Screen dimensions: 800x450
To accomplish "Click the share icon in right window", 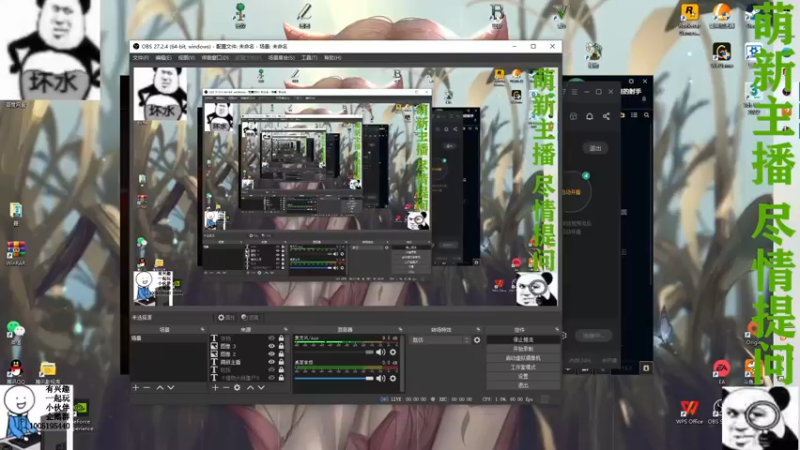I will (606, 116).
